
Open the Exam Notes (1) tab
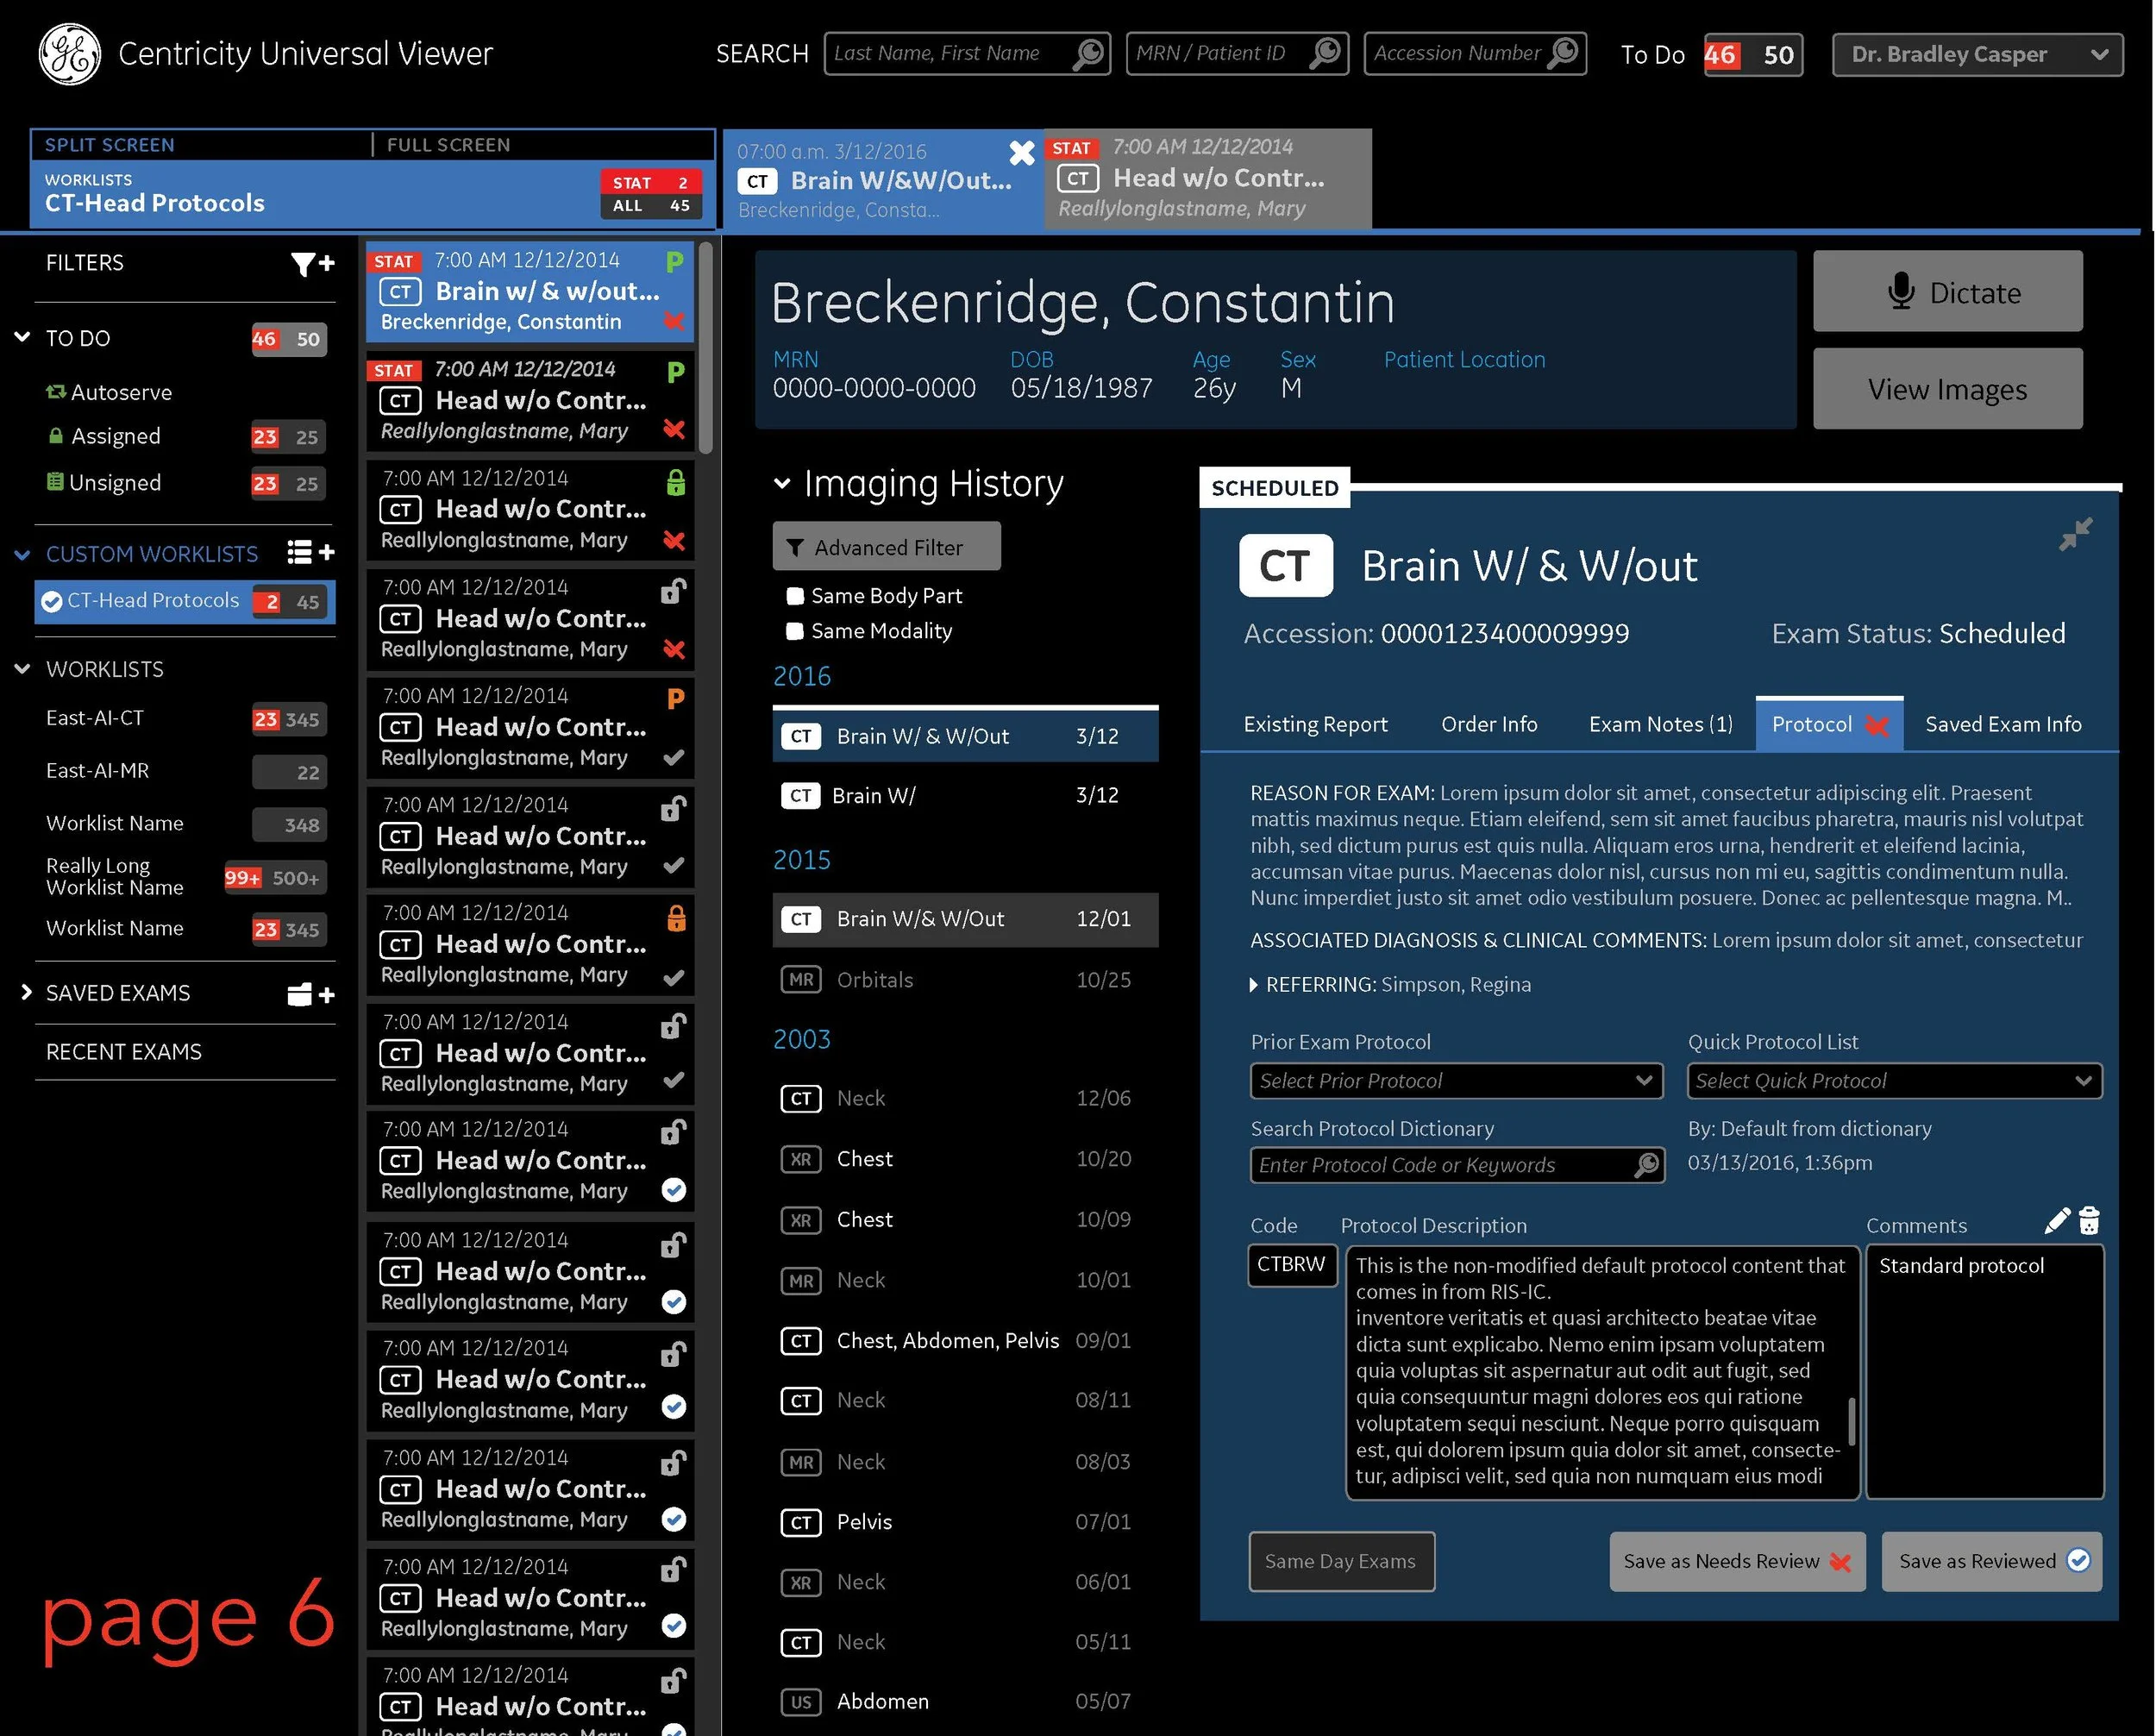point(1660,724)
